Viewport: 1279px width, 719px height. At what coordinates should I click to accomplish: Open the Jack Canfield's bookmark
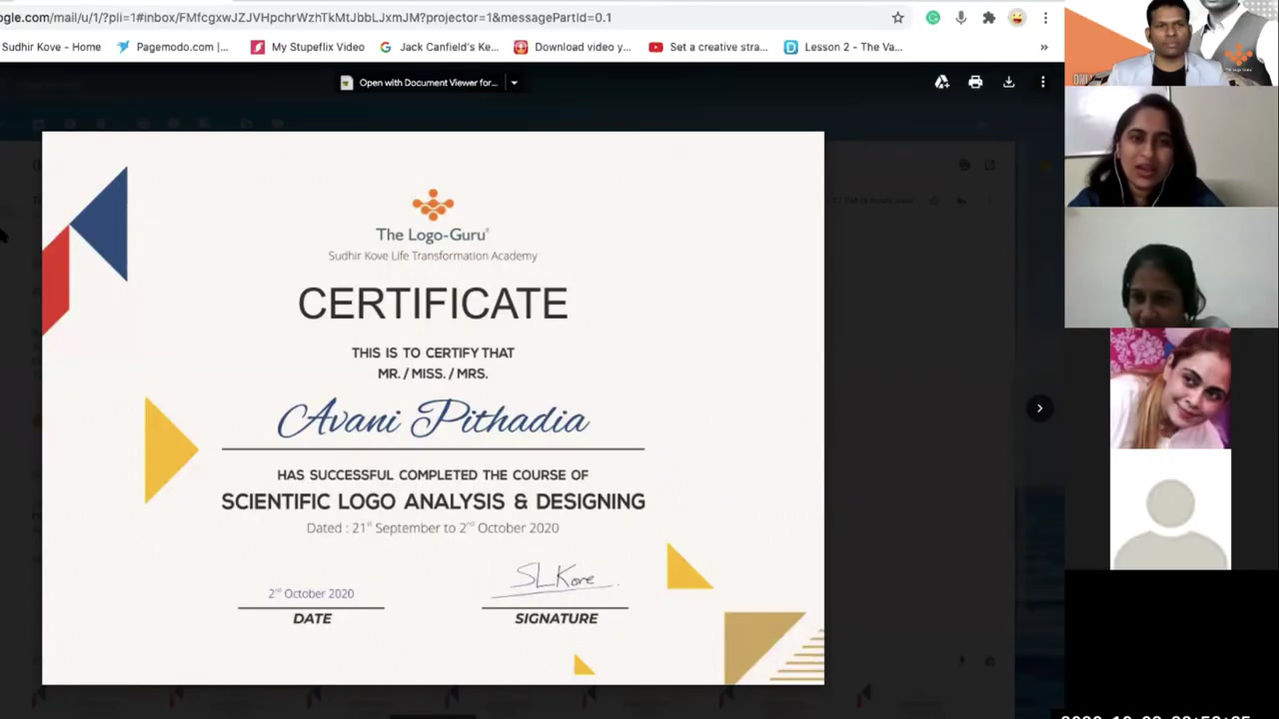439,47
